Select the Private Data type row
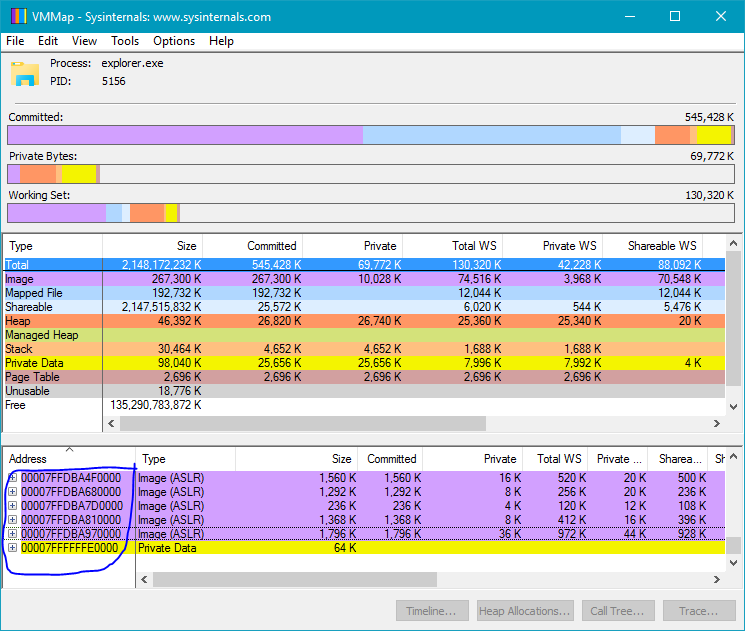This screenshot has width=745, height=631. [364, 363]
